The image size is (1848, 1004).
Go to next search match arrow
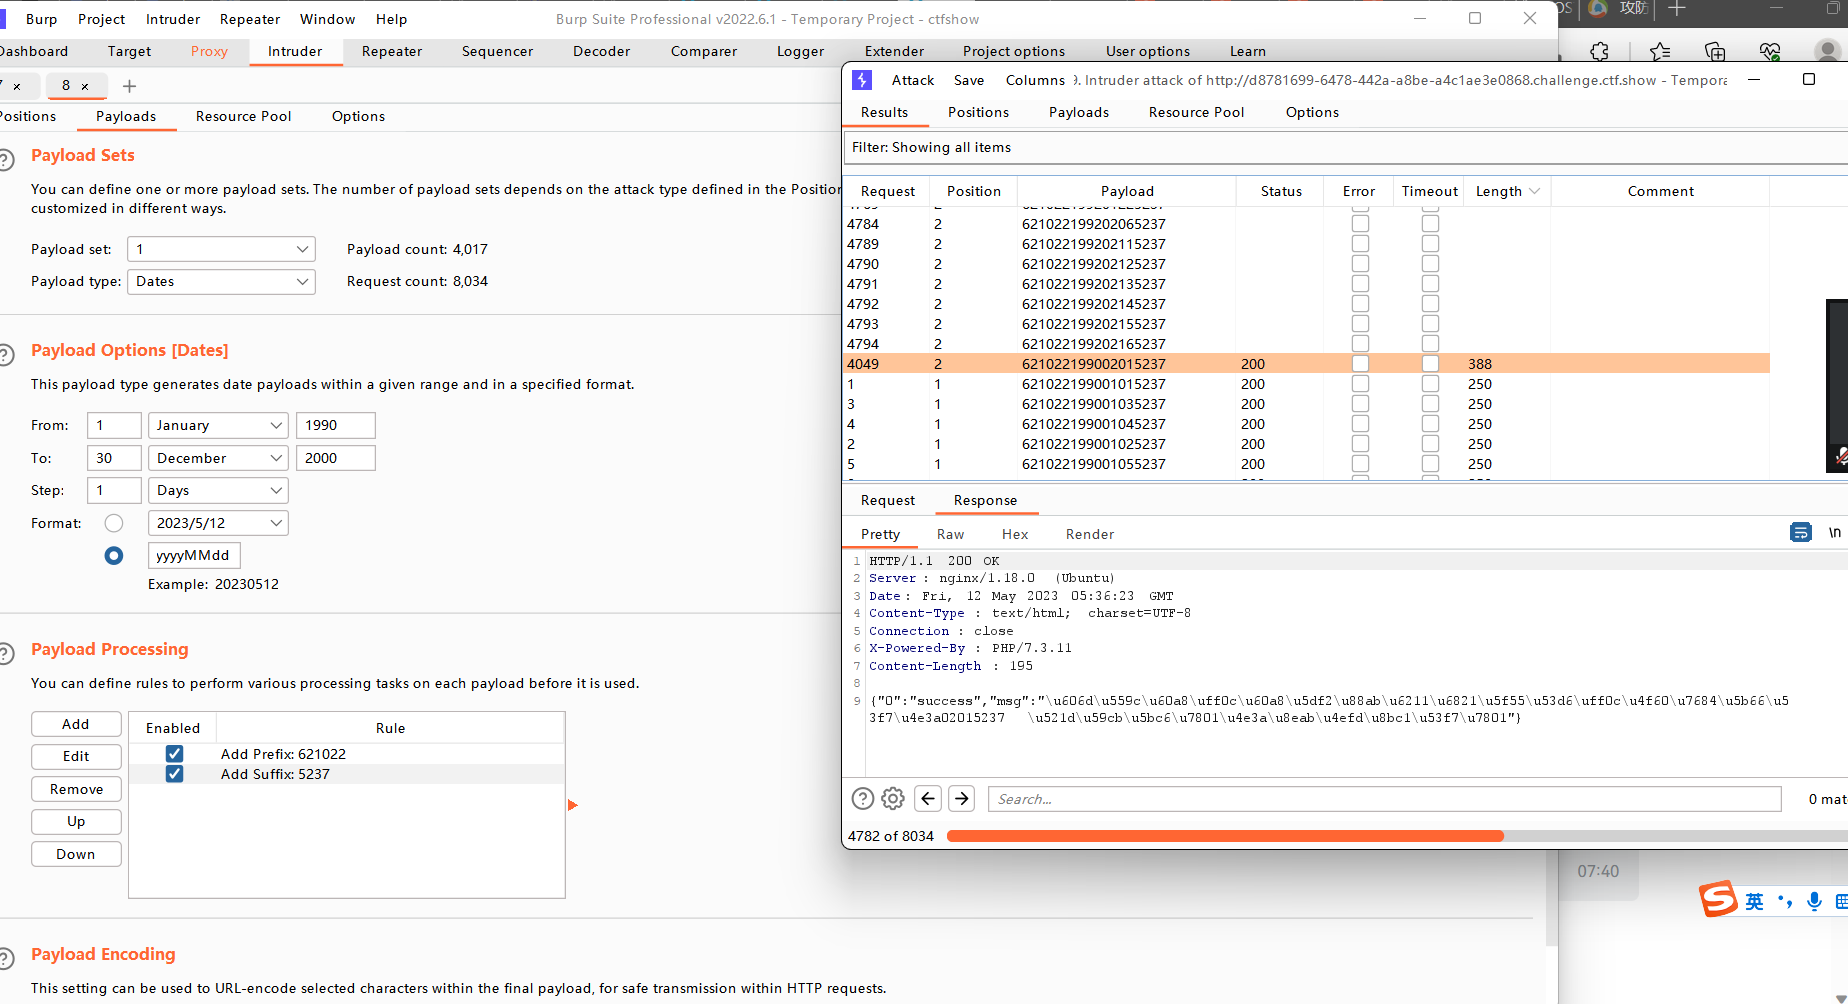tap(962, 798)
